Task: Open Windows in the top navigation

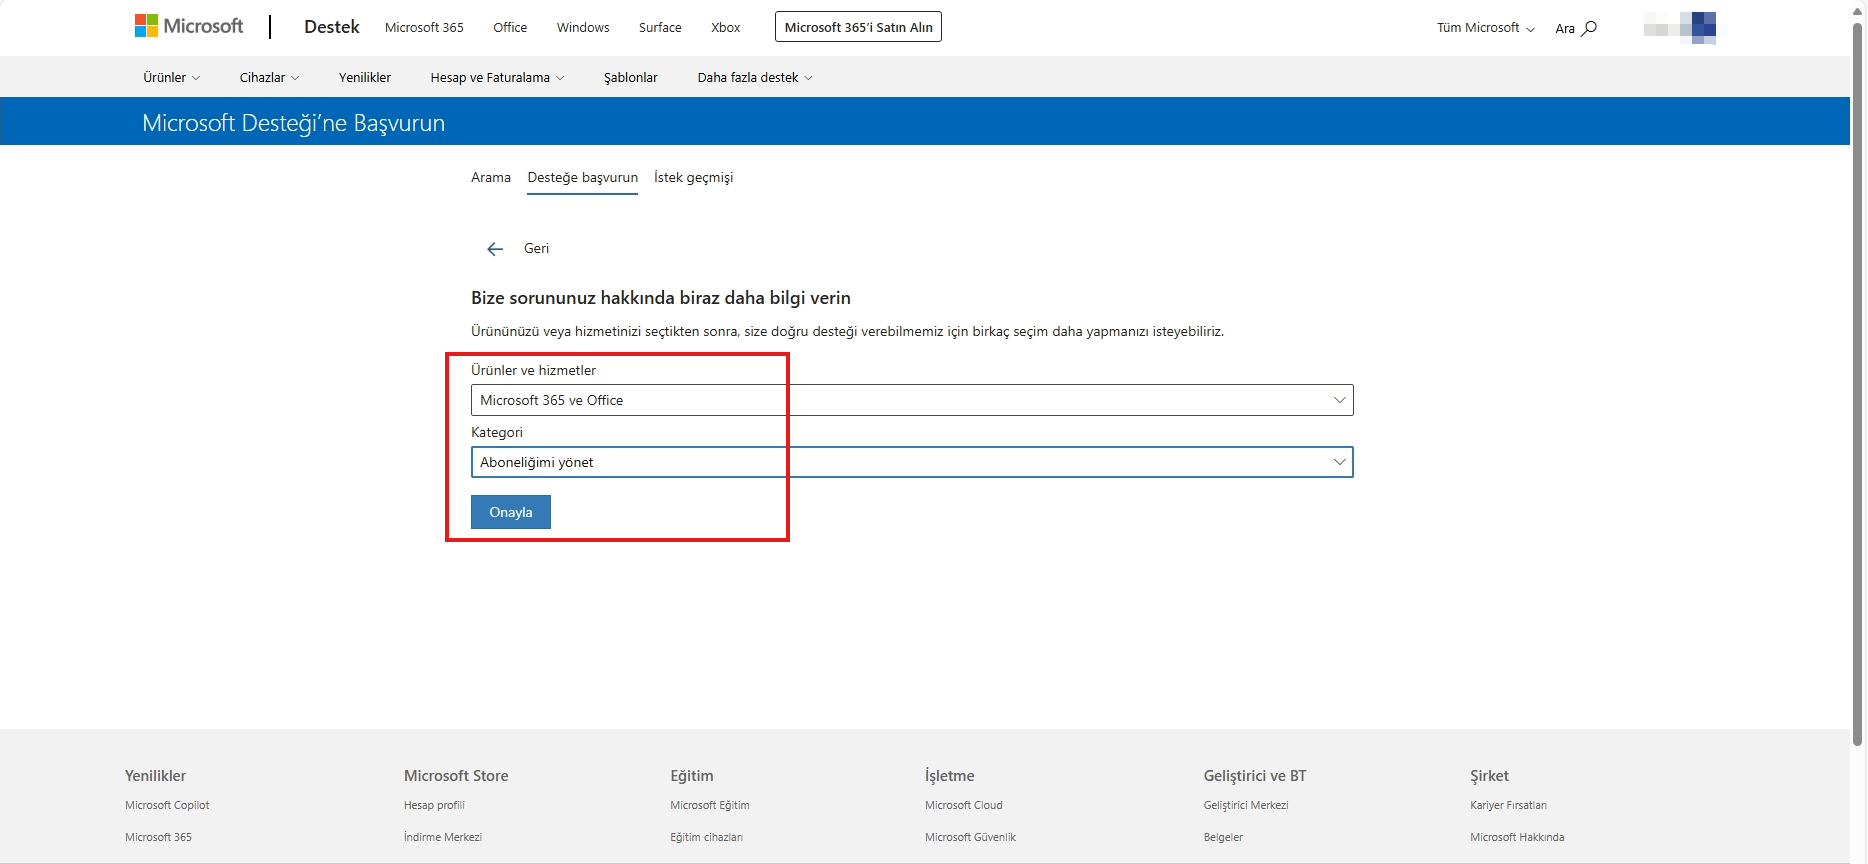Action: (583, 27)
